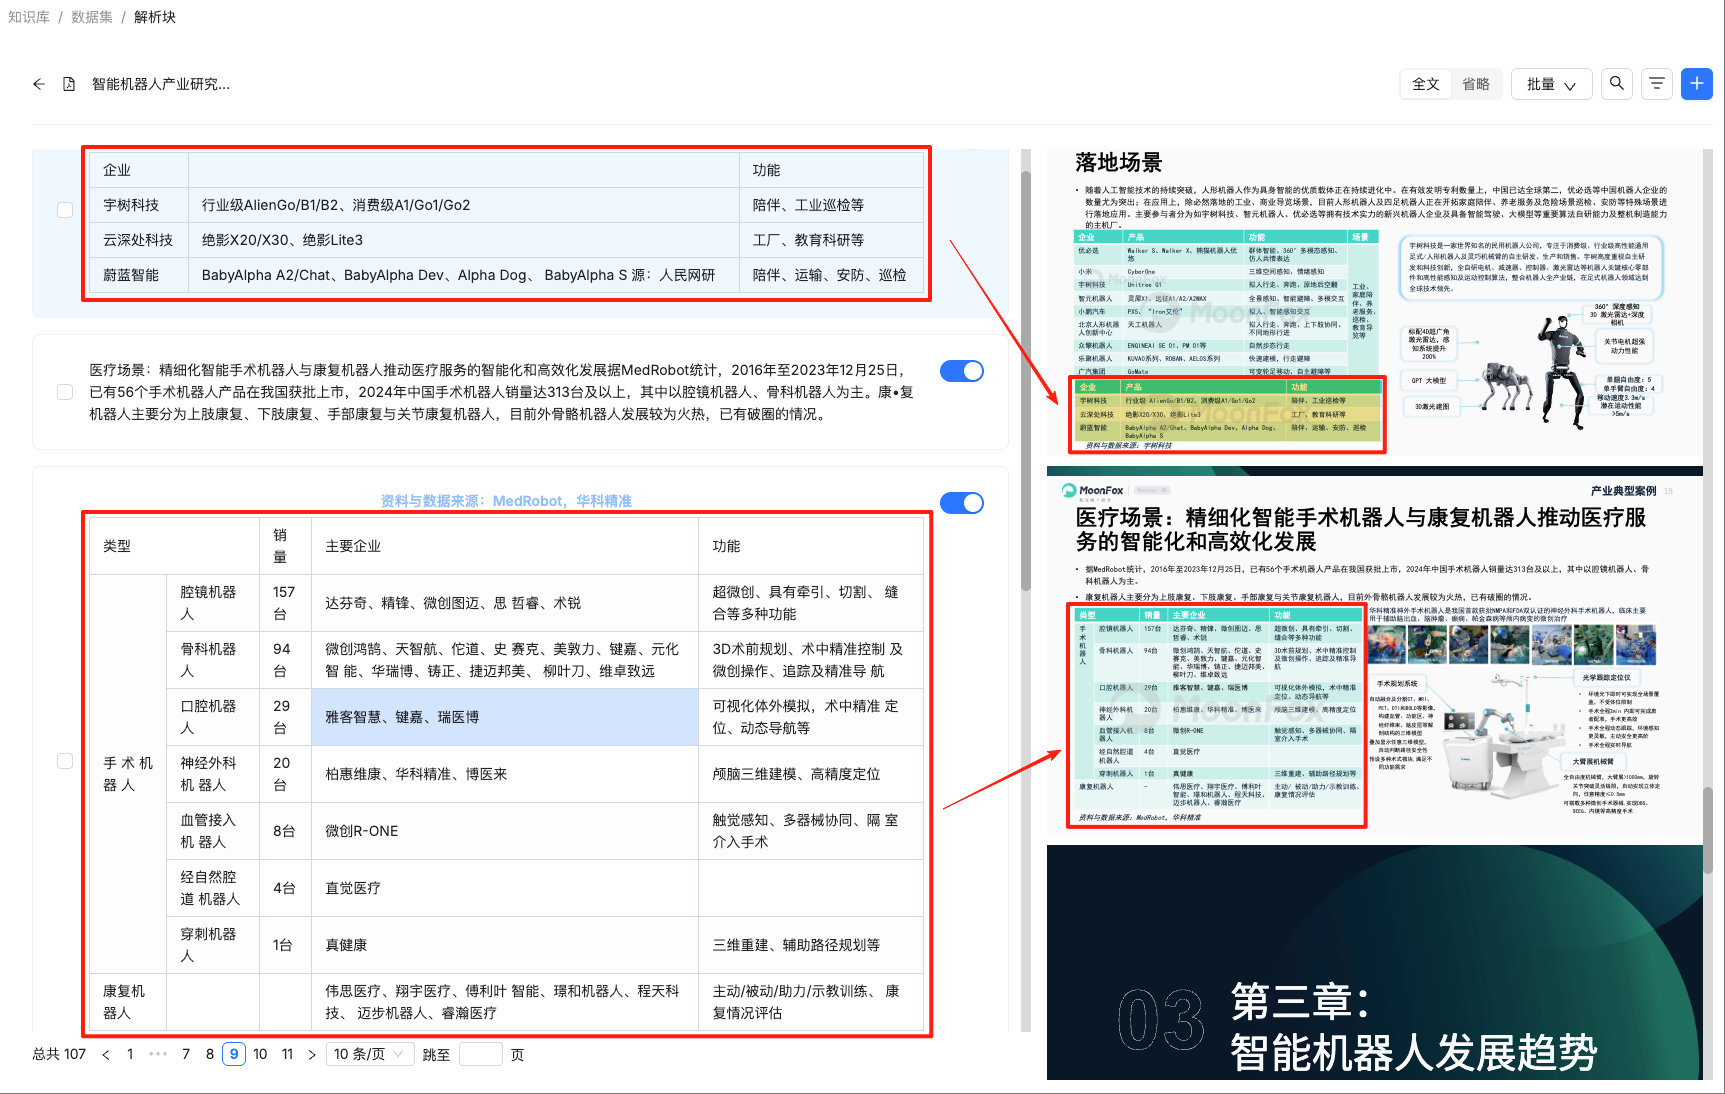Click the blue plus add-chunk button

[1697, 84]
